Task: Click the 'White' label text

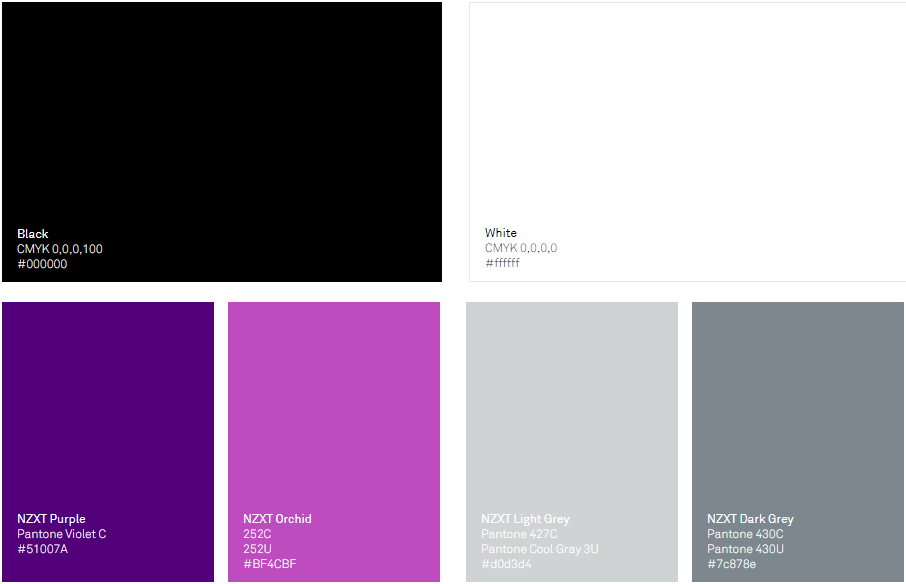Action: pos(501,233)
